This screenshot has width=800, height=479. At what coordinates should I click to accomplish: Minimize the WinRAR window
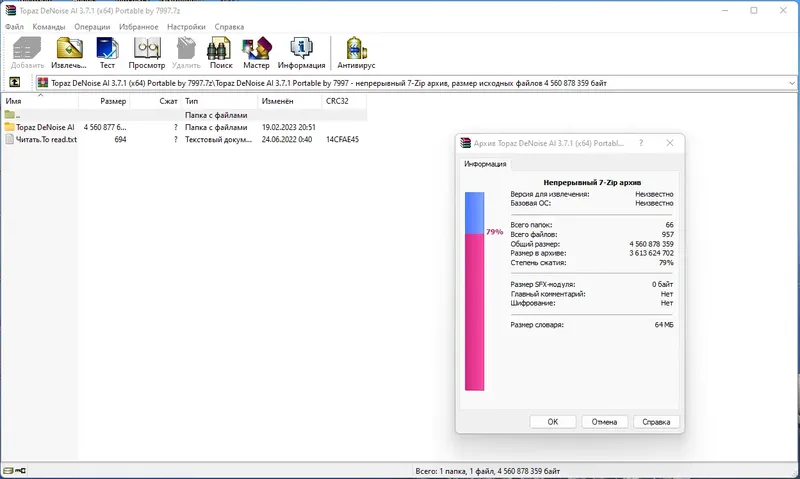724,10
